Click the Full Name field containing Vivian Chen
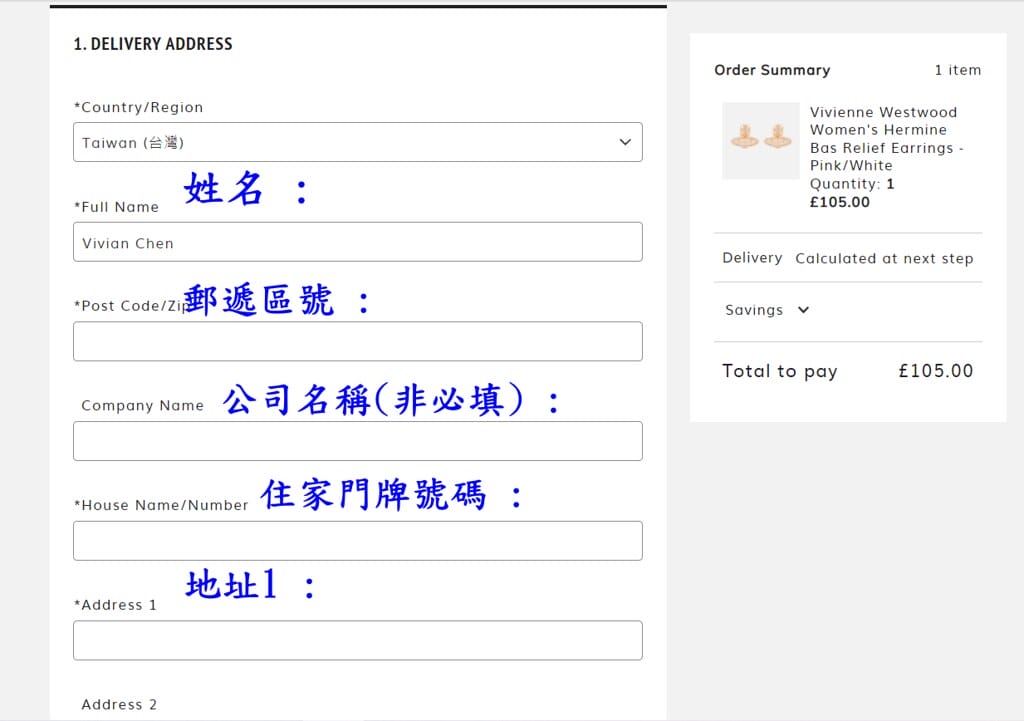1024x721 pixels. click(357, 242)
